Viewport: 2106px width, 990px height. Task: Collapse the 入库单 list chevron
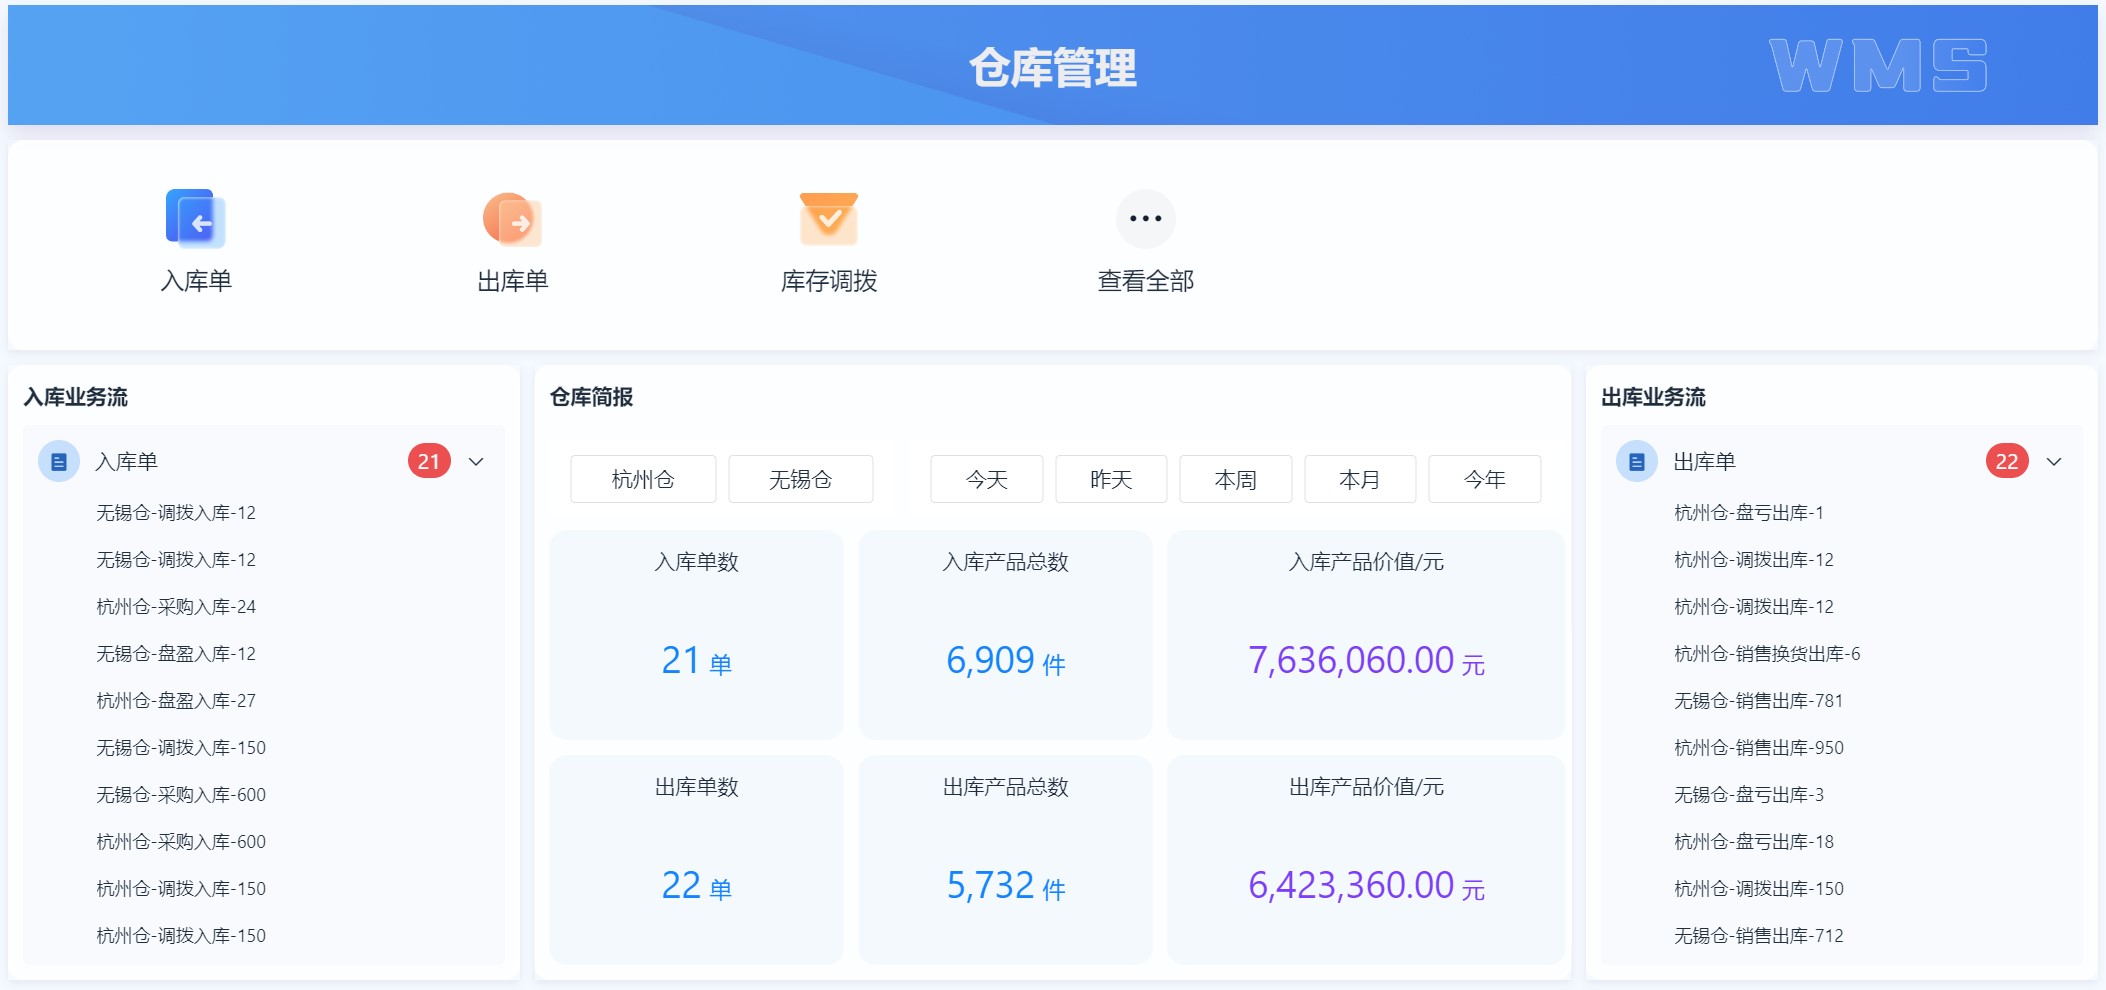point(476,462)
